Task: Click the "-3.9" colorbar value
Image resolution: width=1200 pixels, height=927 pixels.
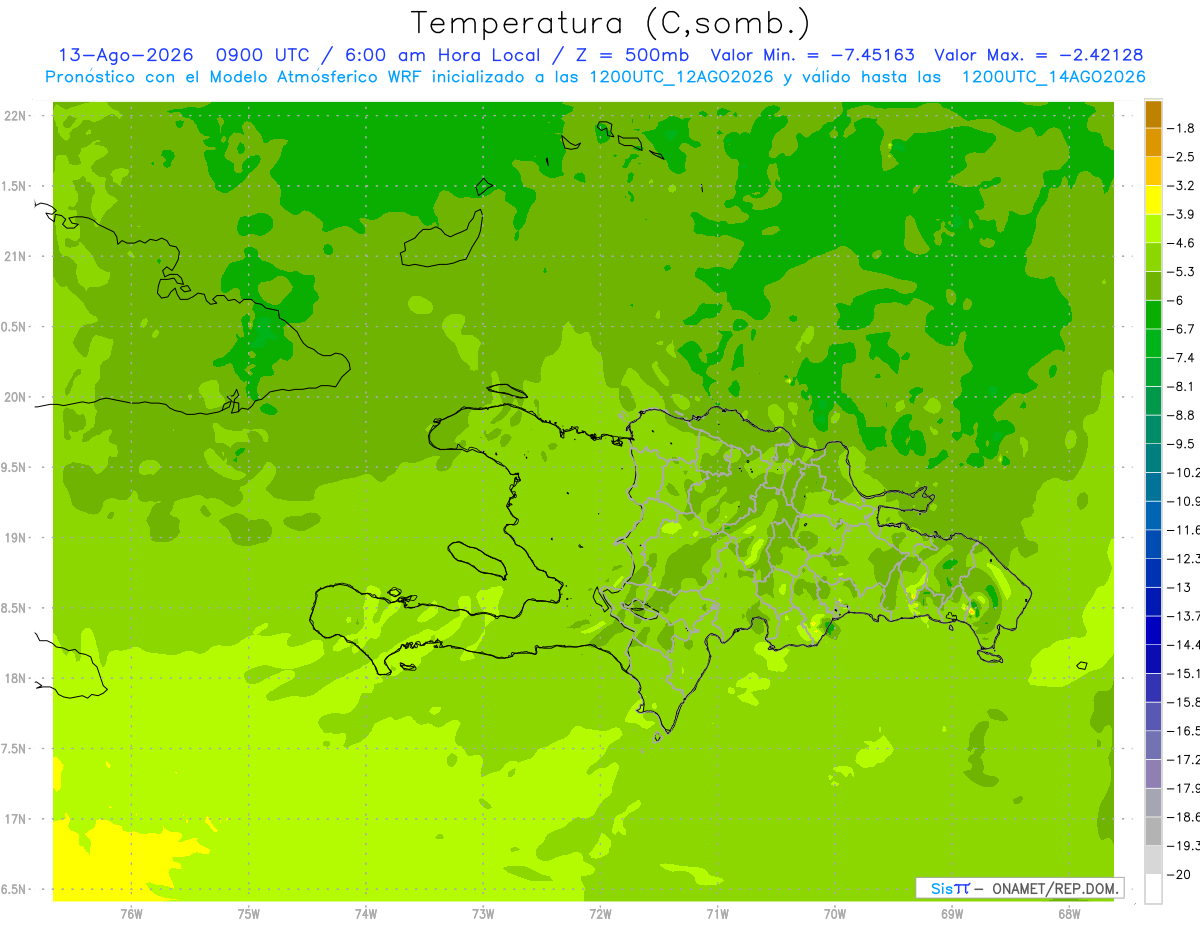Action: [x=1183, y=214]
